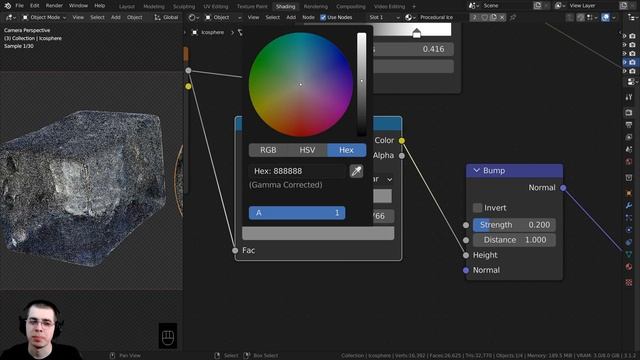Open the shader editor type dropdown
This screenshot has height=360, width=640.
(193, 18)
